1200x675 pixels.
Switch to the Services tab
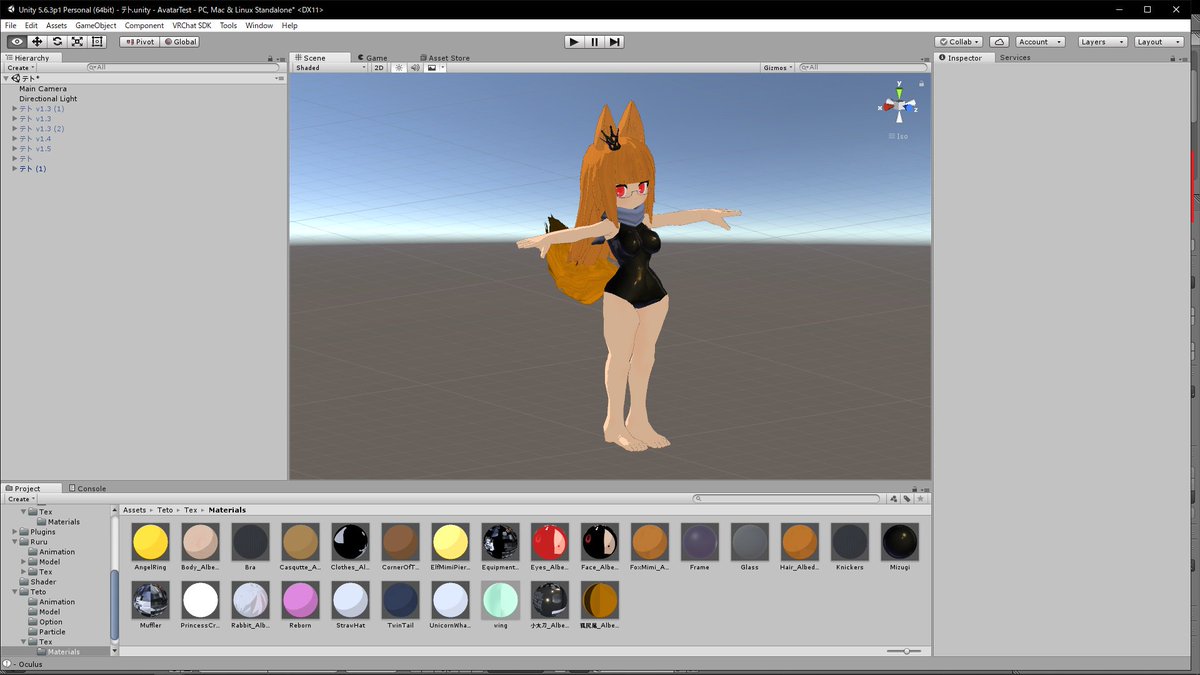tap(1015, 58)
